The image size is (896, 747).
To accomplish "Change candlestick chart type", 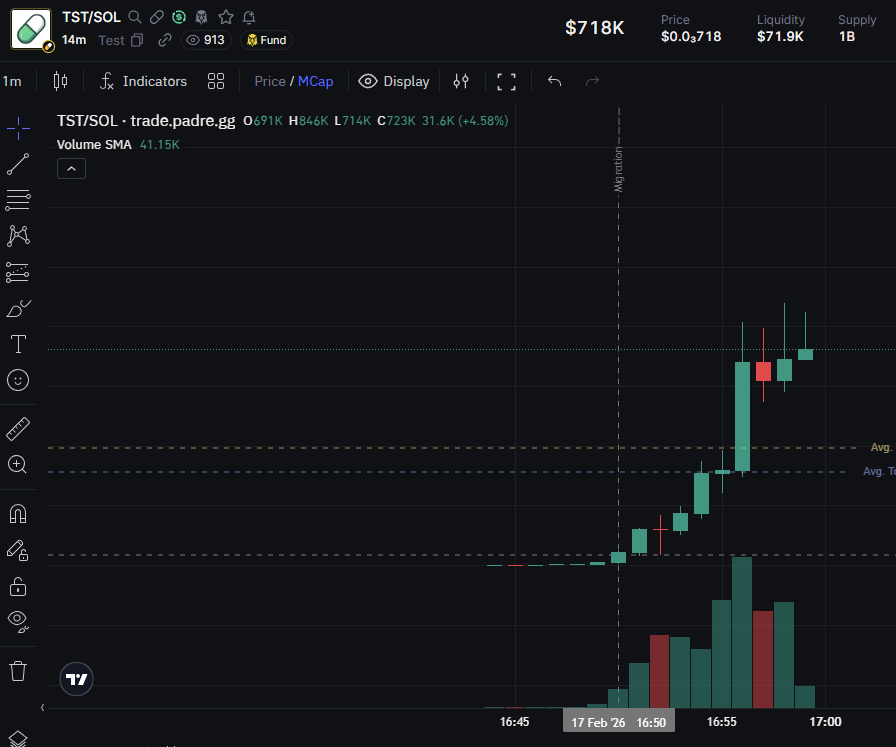I will [60, 81].
